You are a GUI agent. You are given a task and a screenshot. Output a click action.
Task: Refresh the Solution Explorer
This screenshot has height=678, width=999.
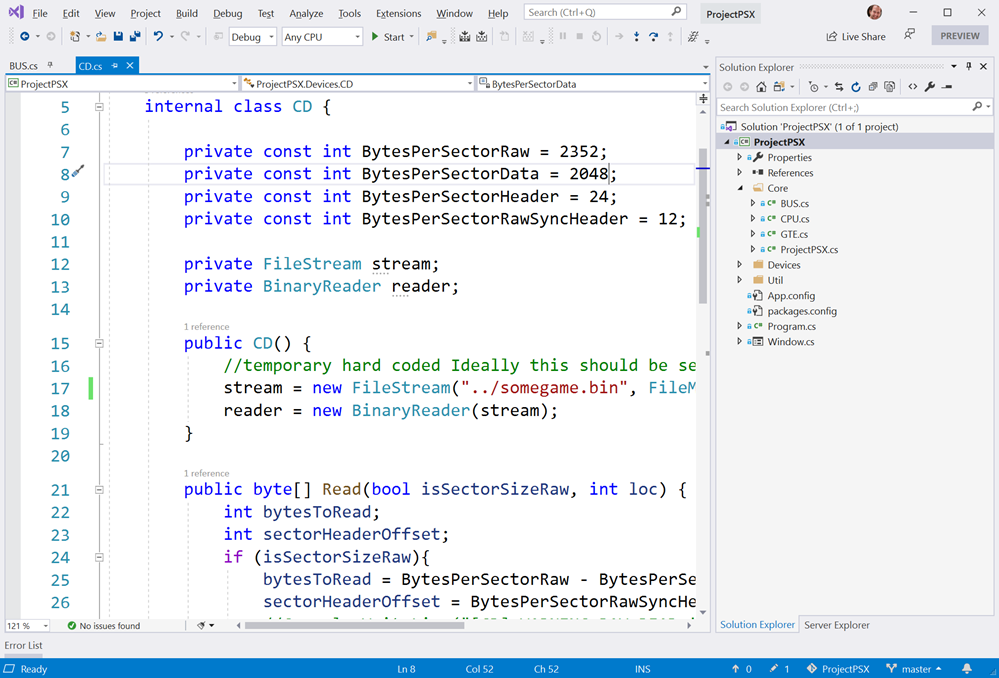coord(856,87)
